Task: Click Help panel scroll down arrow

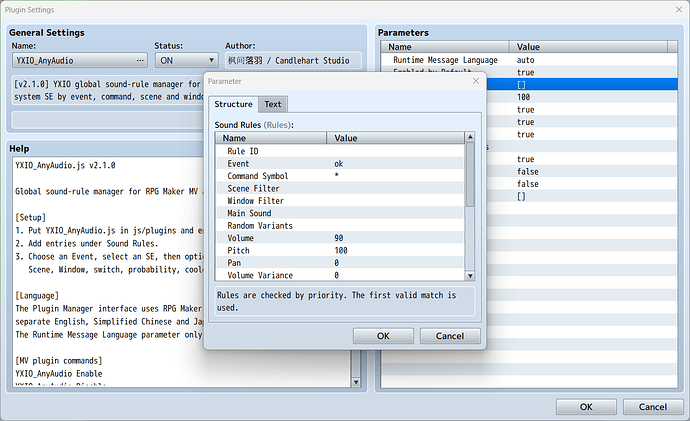Action: pos(356,382)
